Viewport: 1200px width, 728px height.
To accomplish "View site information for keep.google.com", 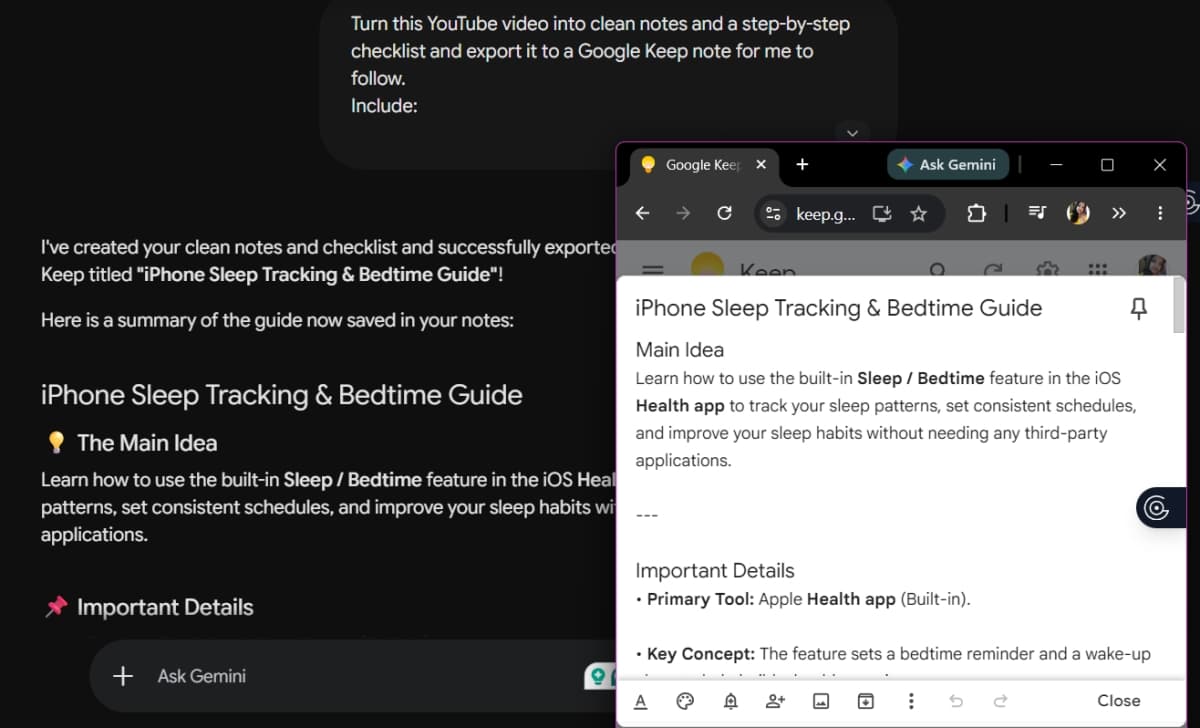I will [x=772, y=213].
